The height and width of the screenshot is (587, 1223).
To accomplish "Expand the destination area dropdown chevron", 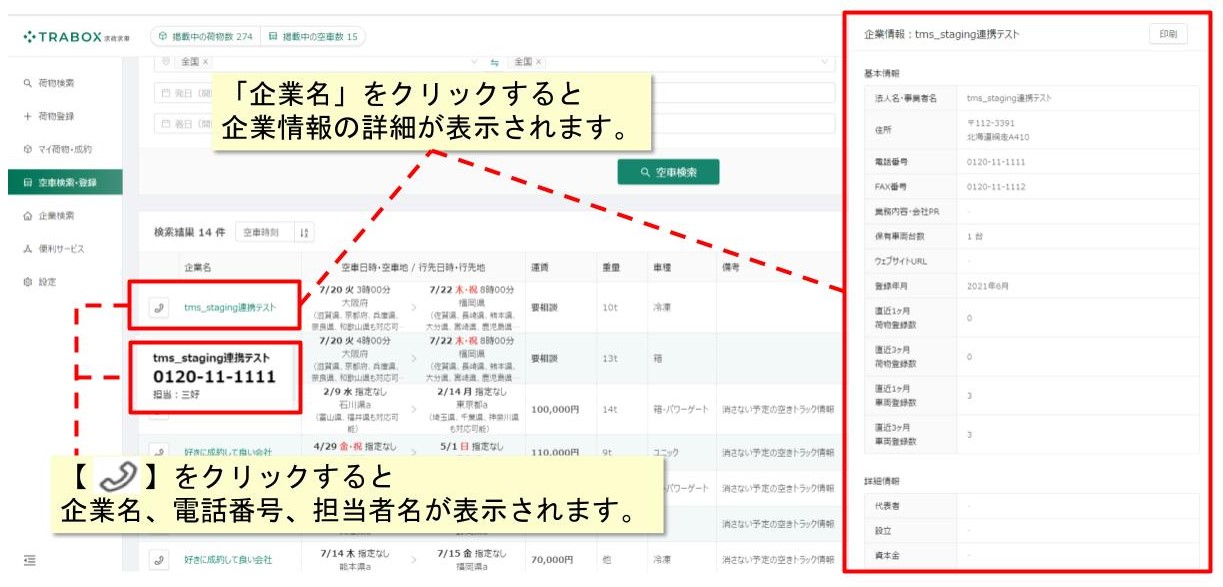I will 824,62.
